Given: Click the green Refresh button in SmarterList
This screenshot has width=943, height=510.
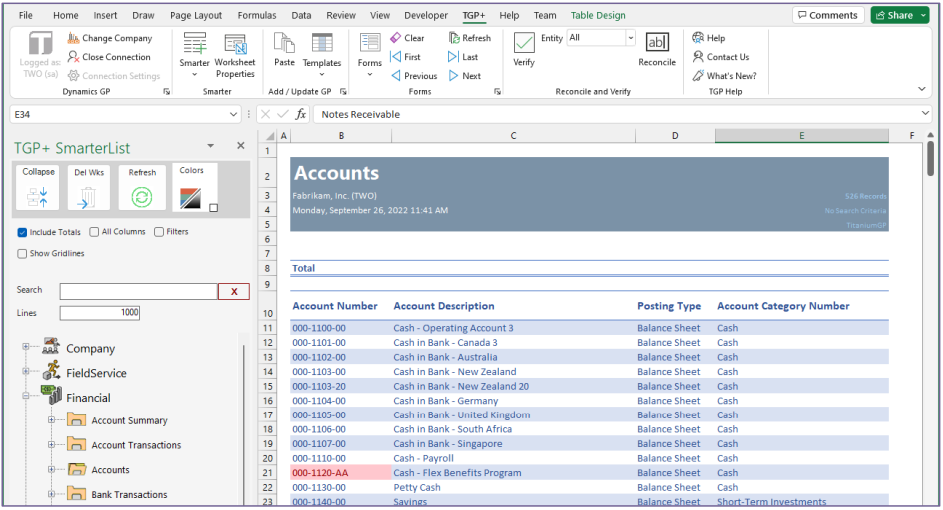Looking at the screenshot, I should click(142, 188).
